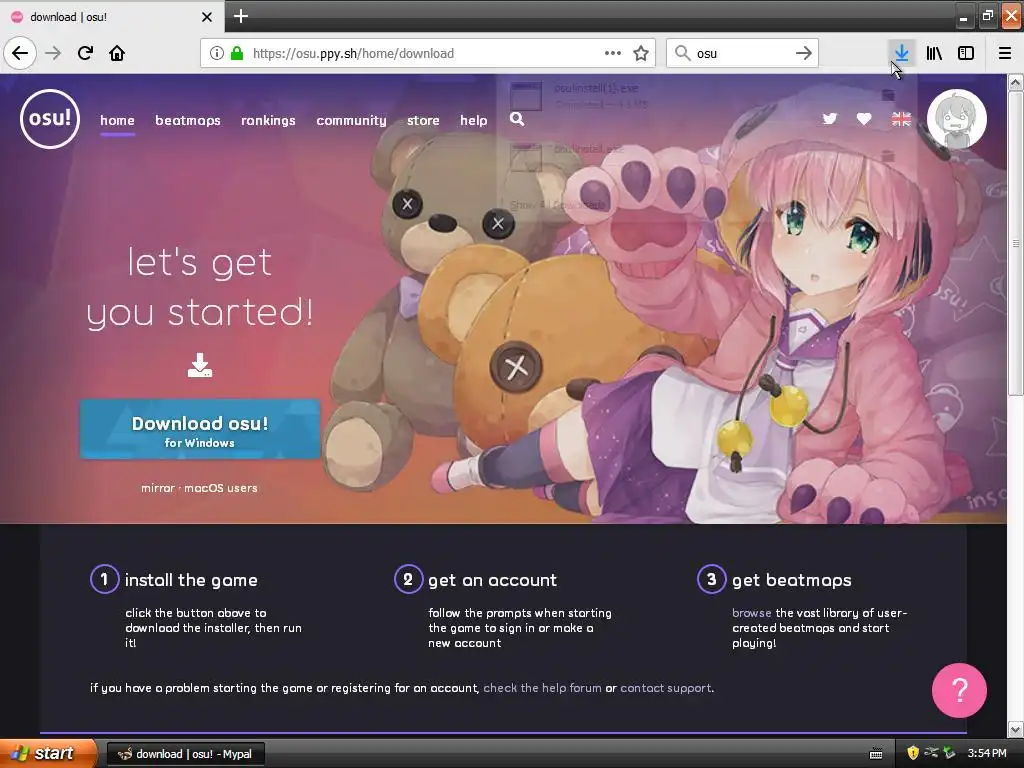Follow the browse beatmaps link
1024x768 pixels.
tap(752, 613)
